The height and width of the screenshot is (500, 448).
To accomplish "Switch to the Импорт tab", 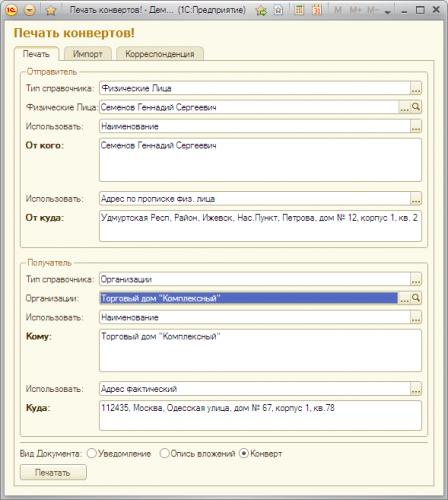I will pos(88,54).
